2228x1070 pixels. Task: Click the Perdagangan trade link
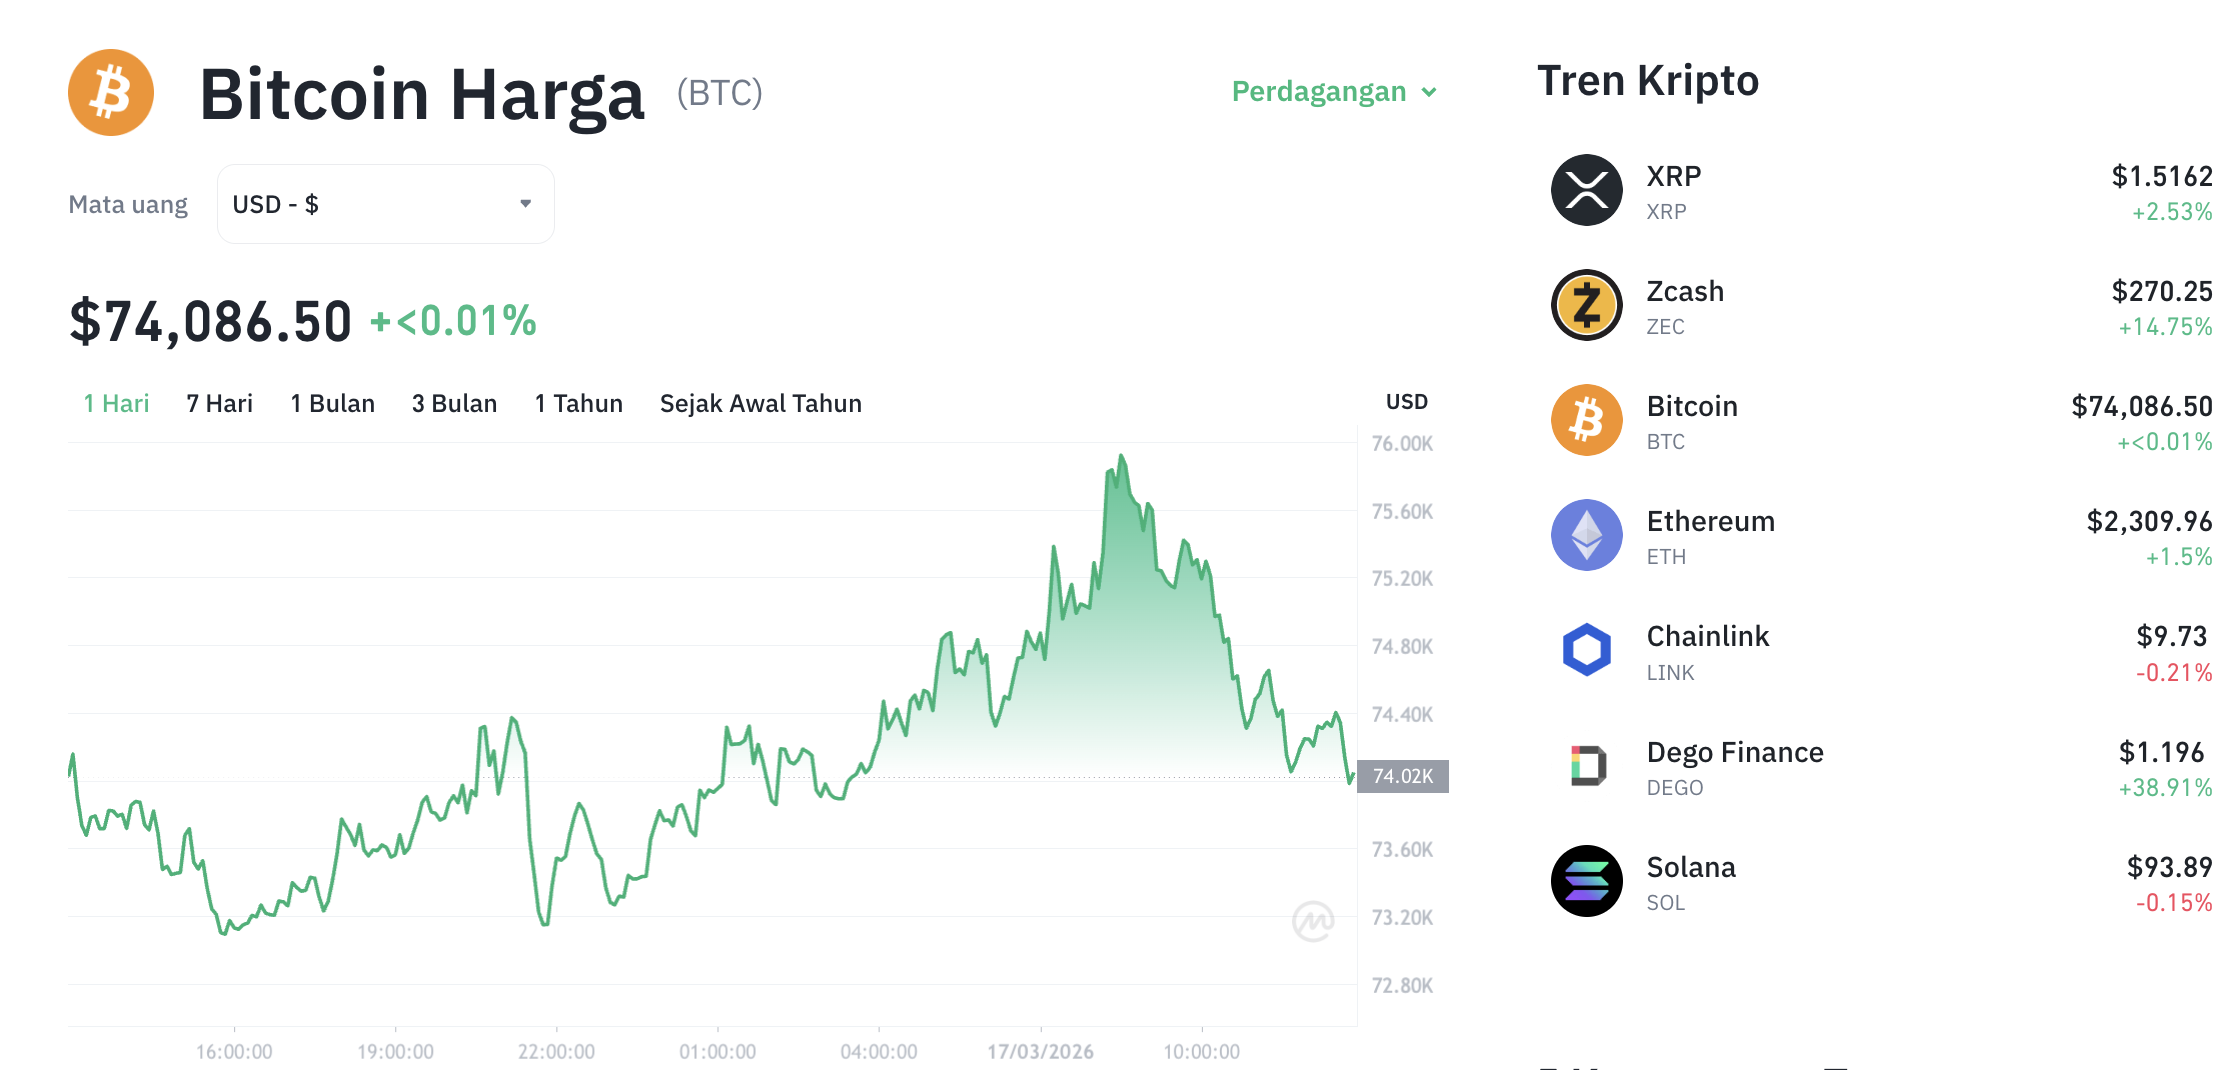point(1319,92)
